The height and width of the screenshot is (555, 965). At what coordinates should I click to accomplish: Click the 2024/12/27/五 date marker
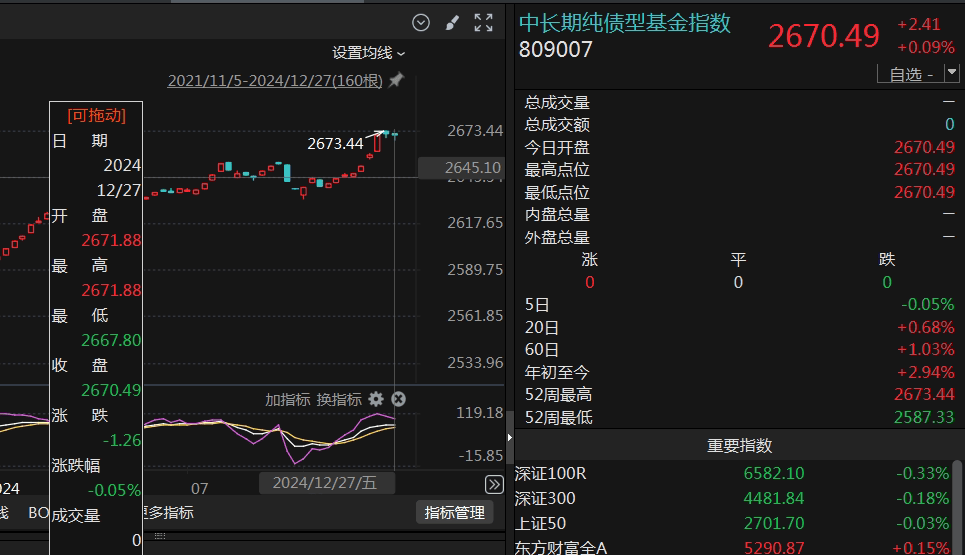click(x=325, y=483)
